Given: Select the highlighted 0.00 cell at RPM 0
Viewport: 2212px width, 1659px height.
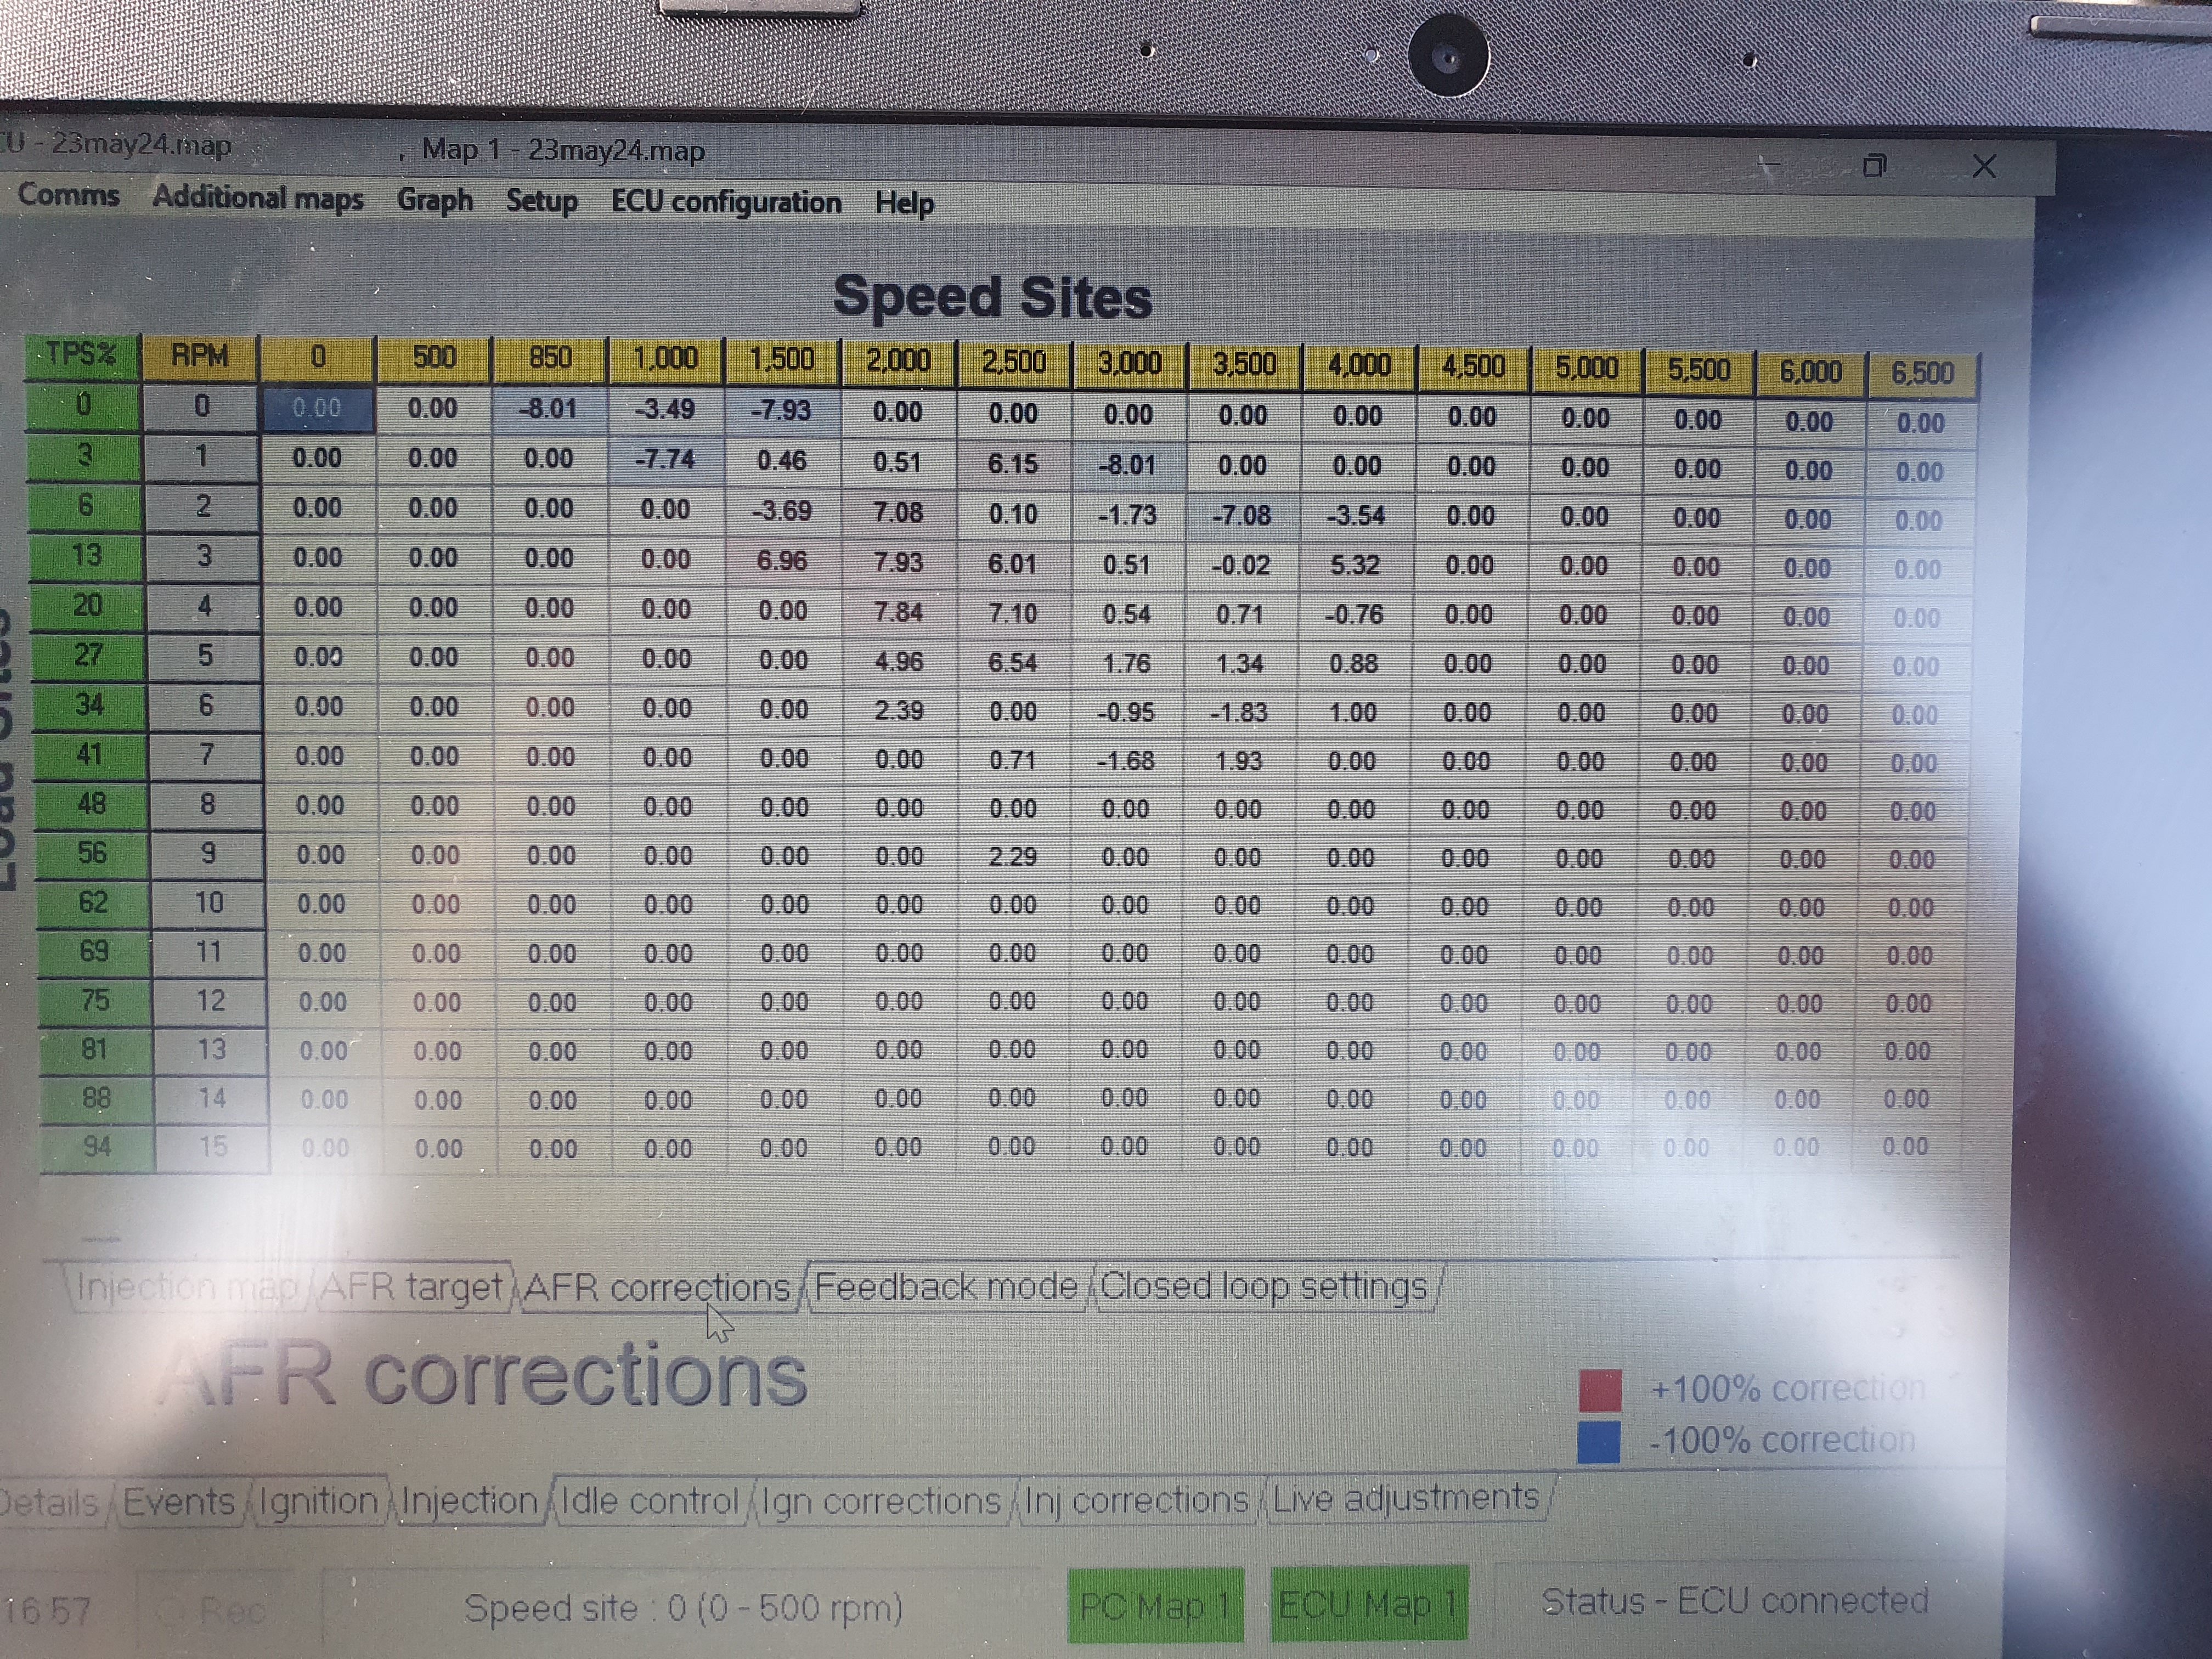Looking at the screenshot, I should 317,408.
